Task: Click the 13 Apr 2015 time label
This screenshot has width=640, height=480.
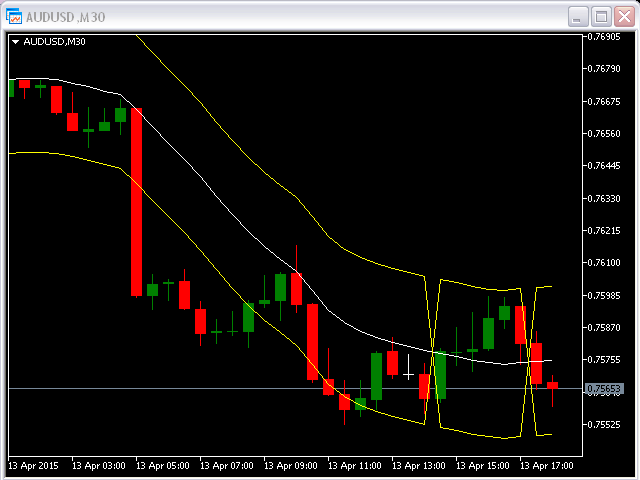Action: [33, 466]
